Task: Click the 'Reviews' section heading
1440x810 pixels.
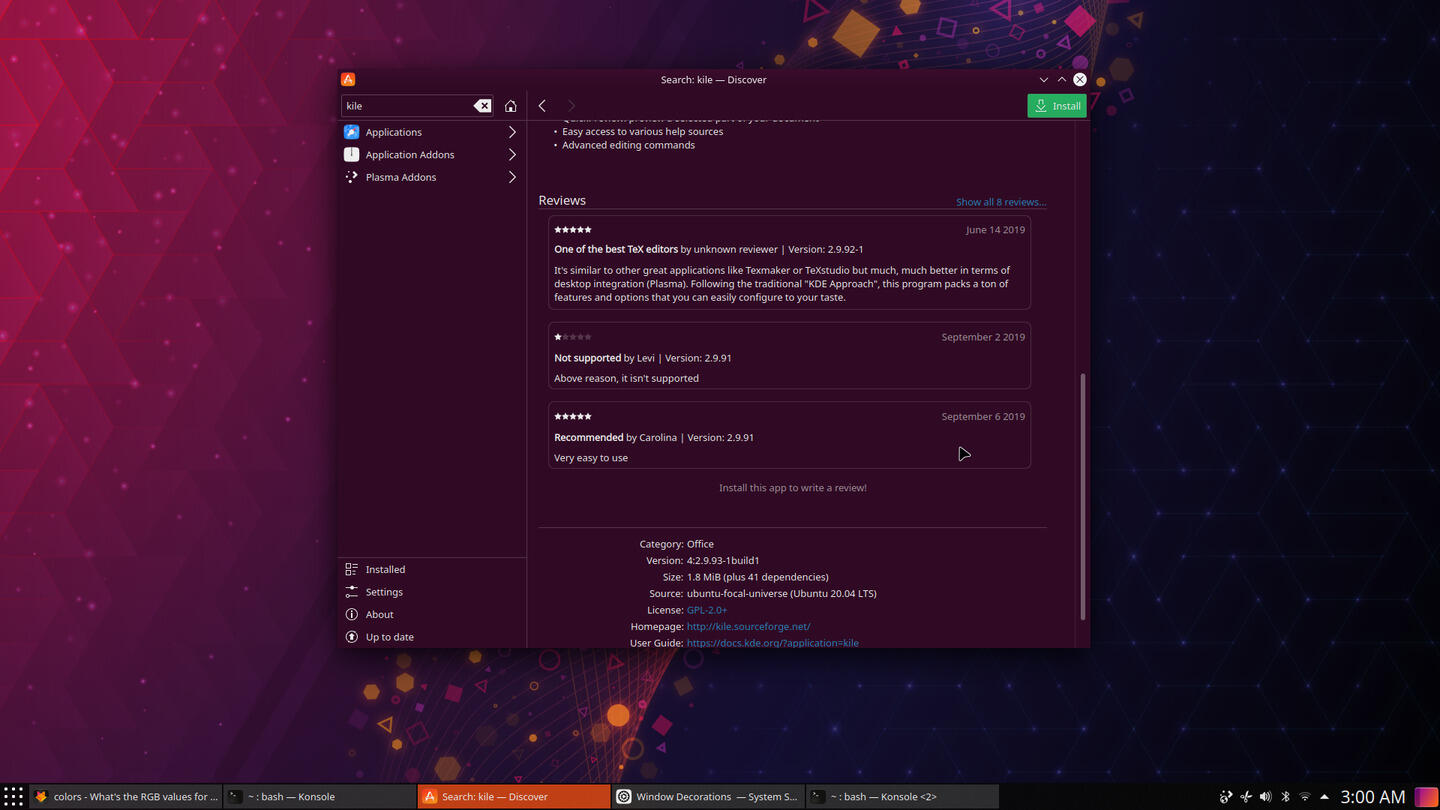Action: click(562, 201)
